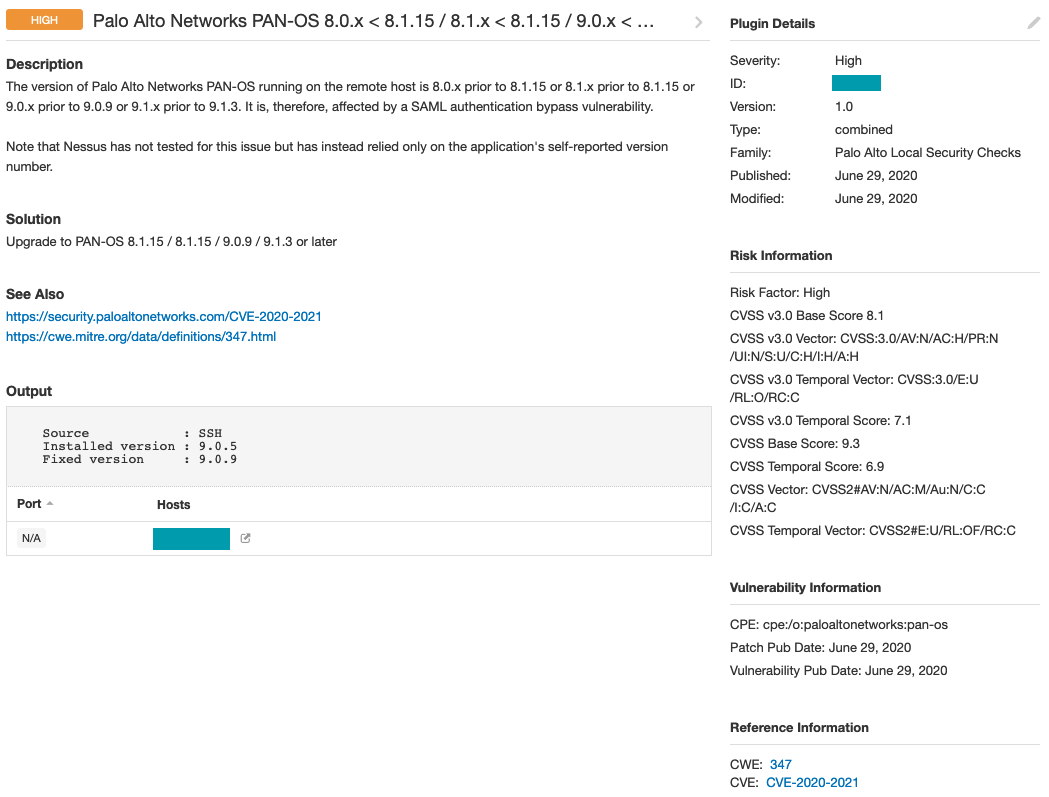1049x797 pixels.
Task: Click the Published date value
Action: point(876,175)
